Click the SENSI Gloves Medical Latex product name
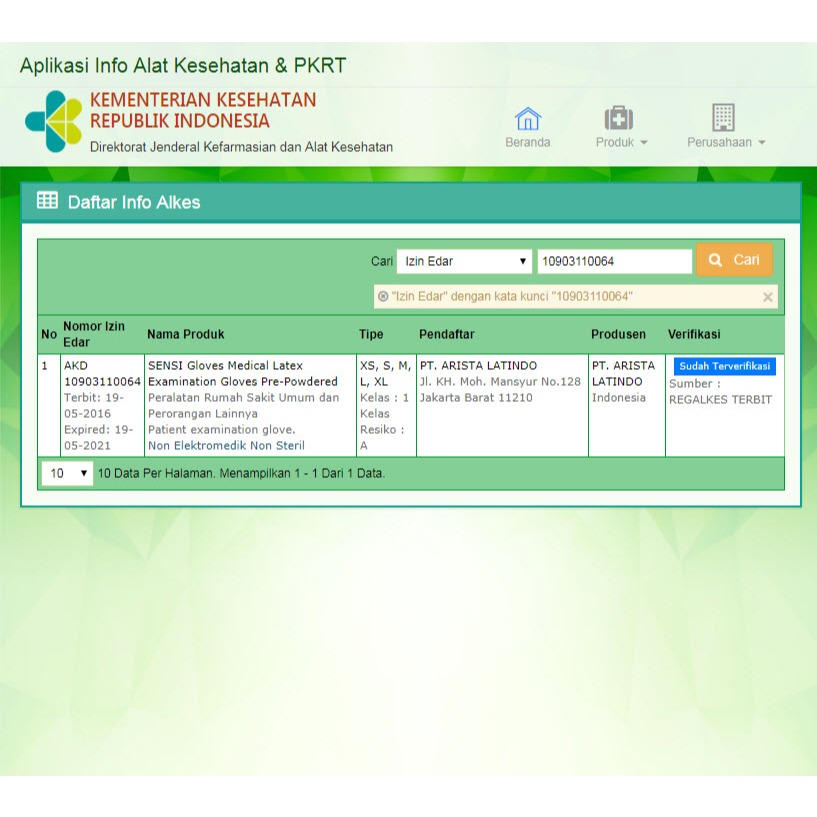This screenshot has height=817, width=817. point(225,366)
